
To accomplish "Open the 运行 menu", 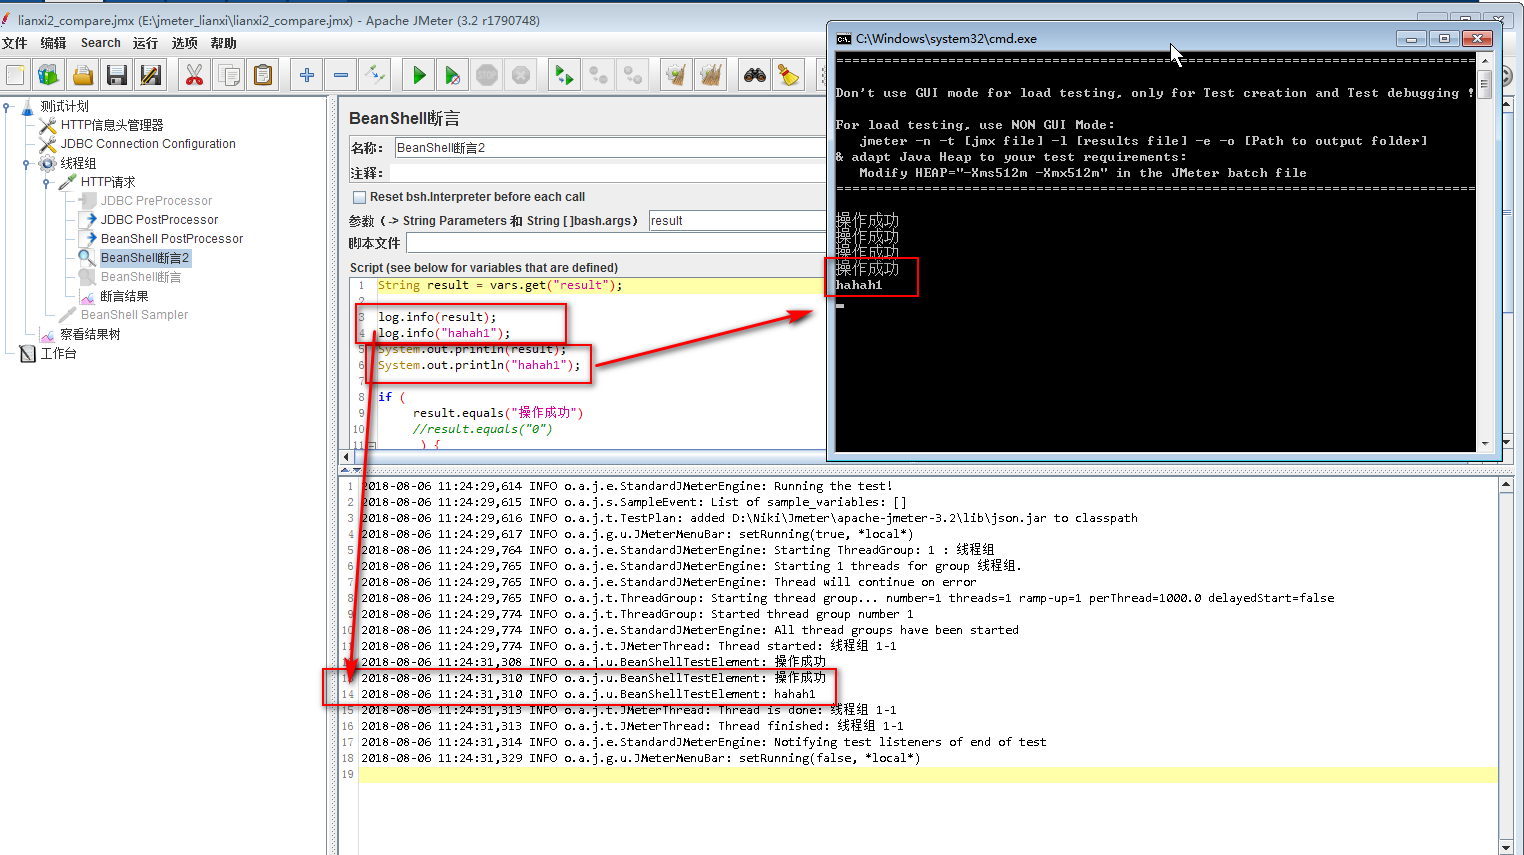I will [x=145, y=43].
